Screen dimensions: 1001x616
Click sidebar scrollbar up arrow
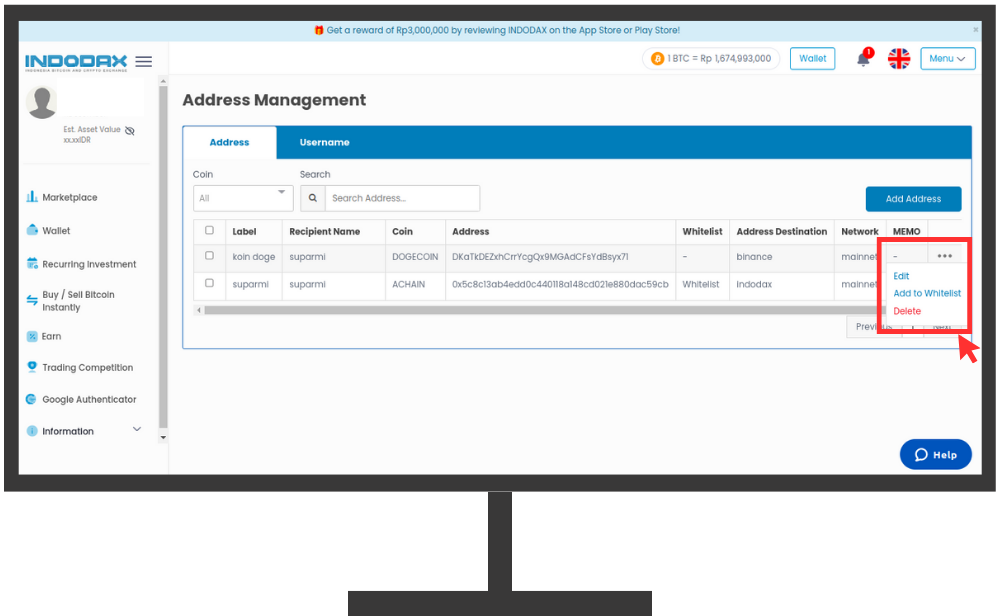click(163, 81)
